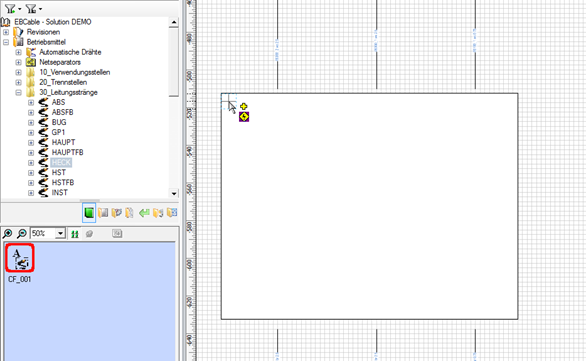Click the folder with gray panel icon

point(103,213)
